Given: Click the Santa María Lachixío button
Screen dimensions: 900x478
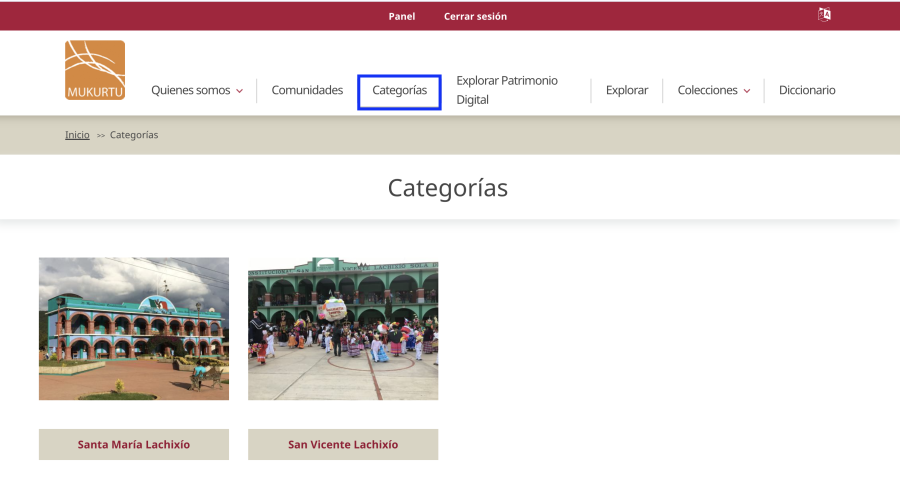Looking at the screenshot, I should pos(134,444).
